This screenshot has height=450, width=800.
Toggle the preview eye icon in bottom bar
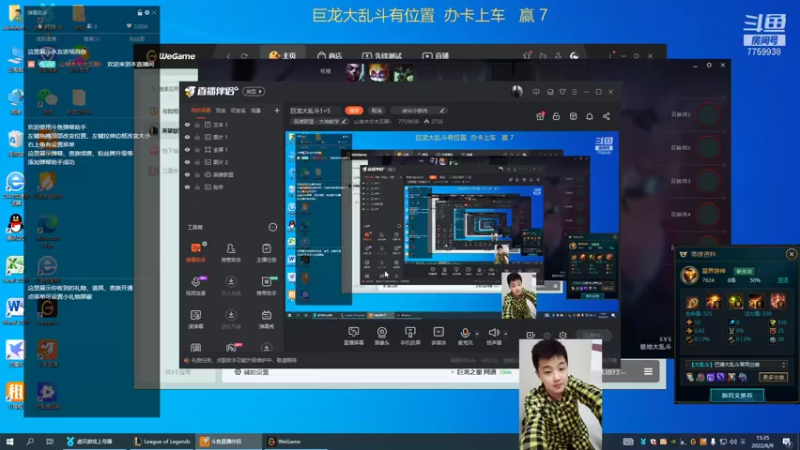click(547, 335)
